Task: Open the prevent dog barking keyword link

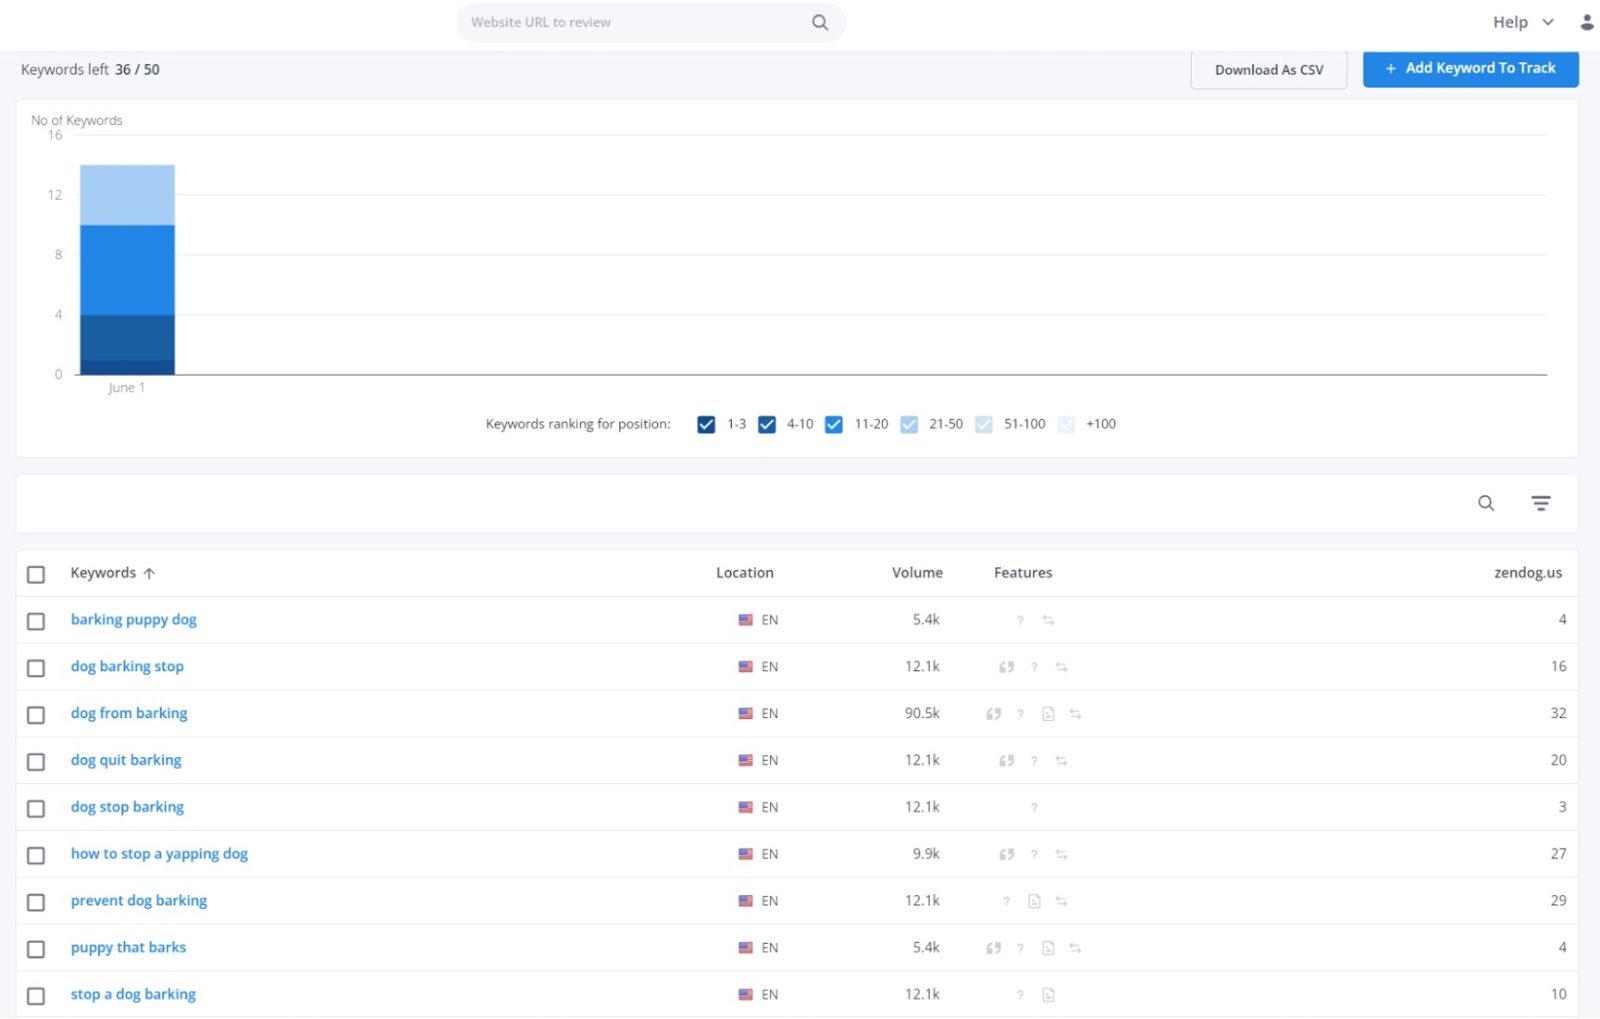Action: (139, 901)
